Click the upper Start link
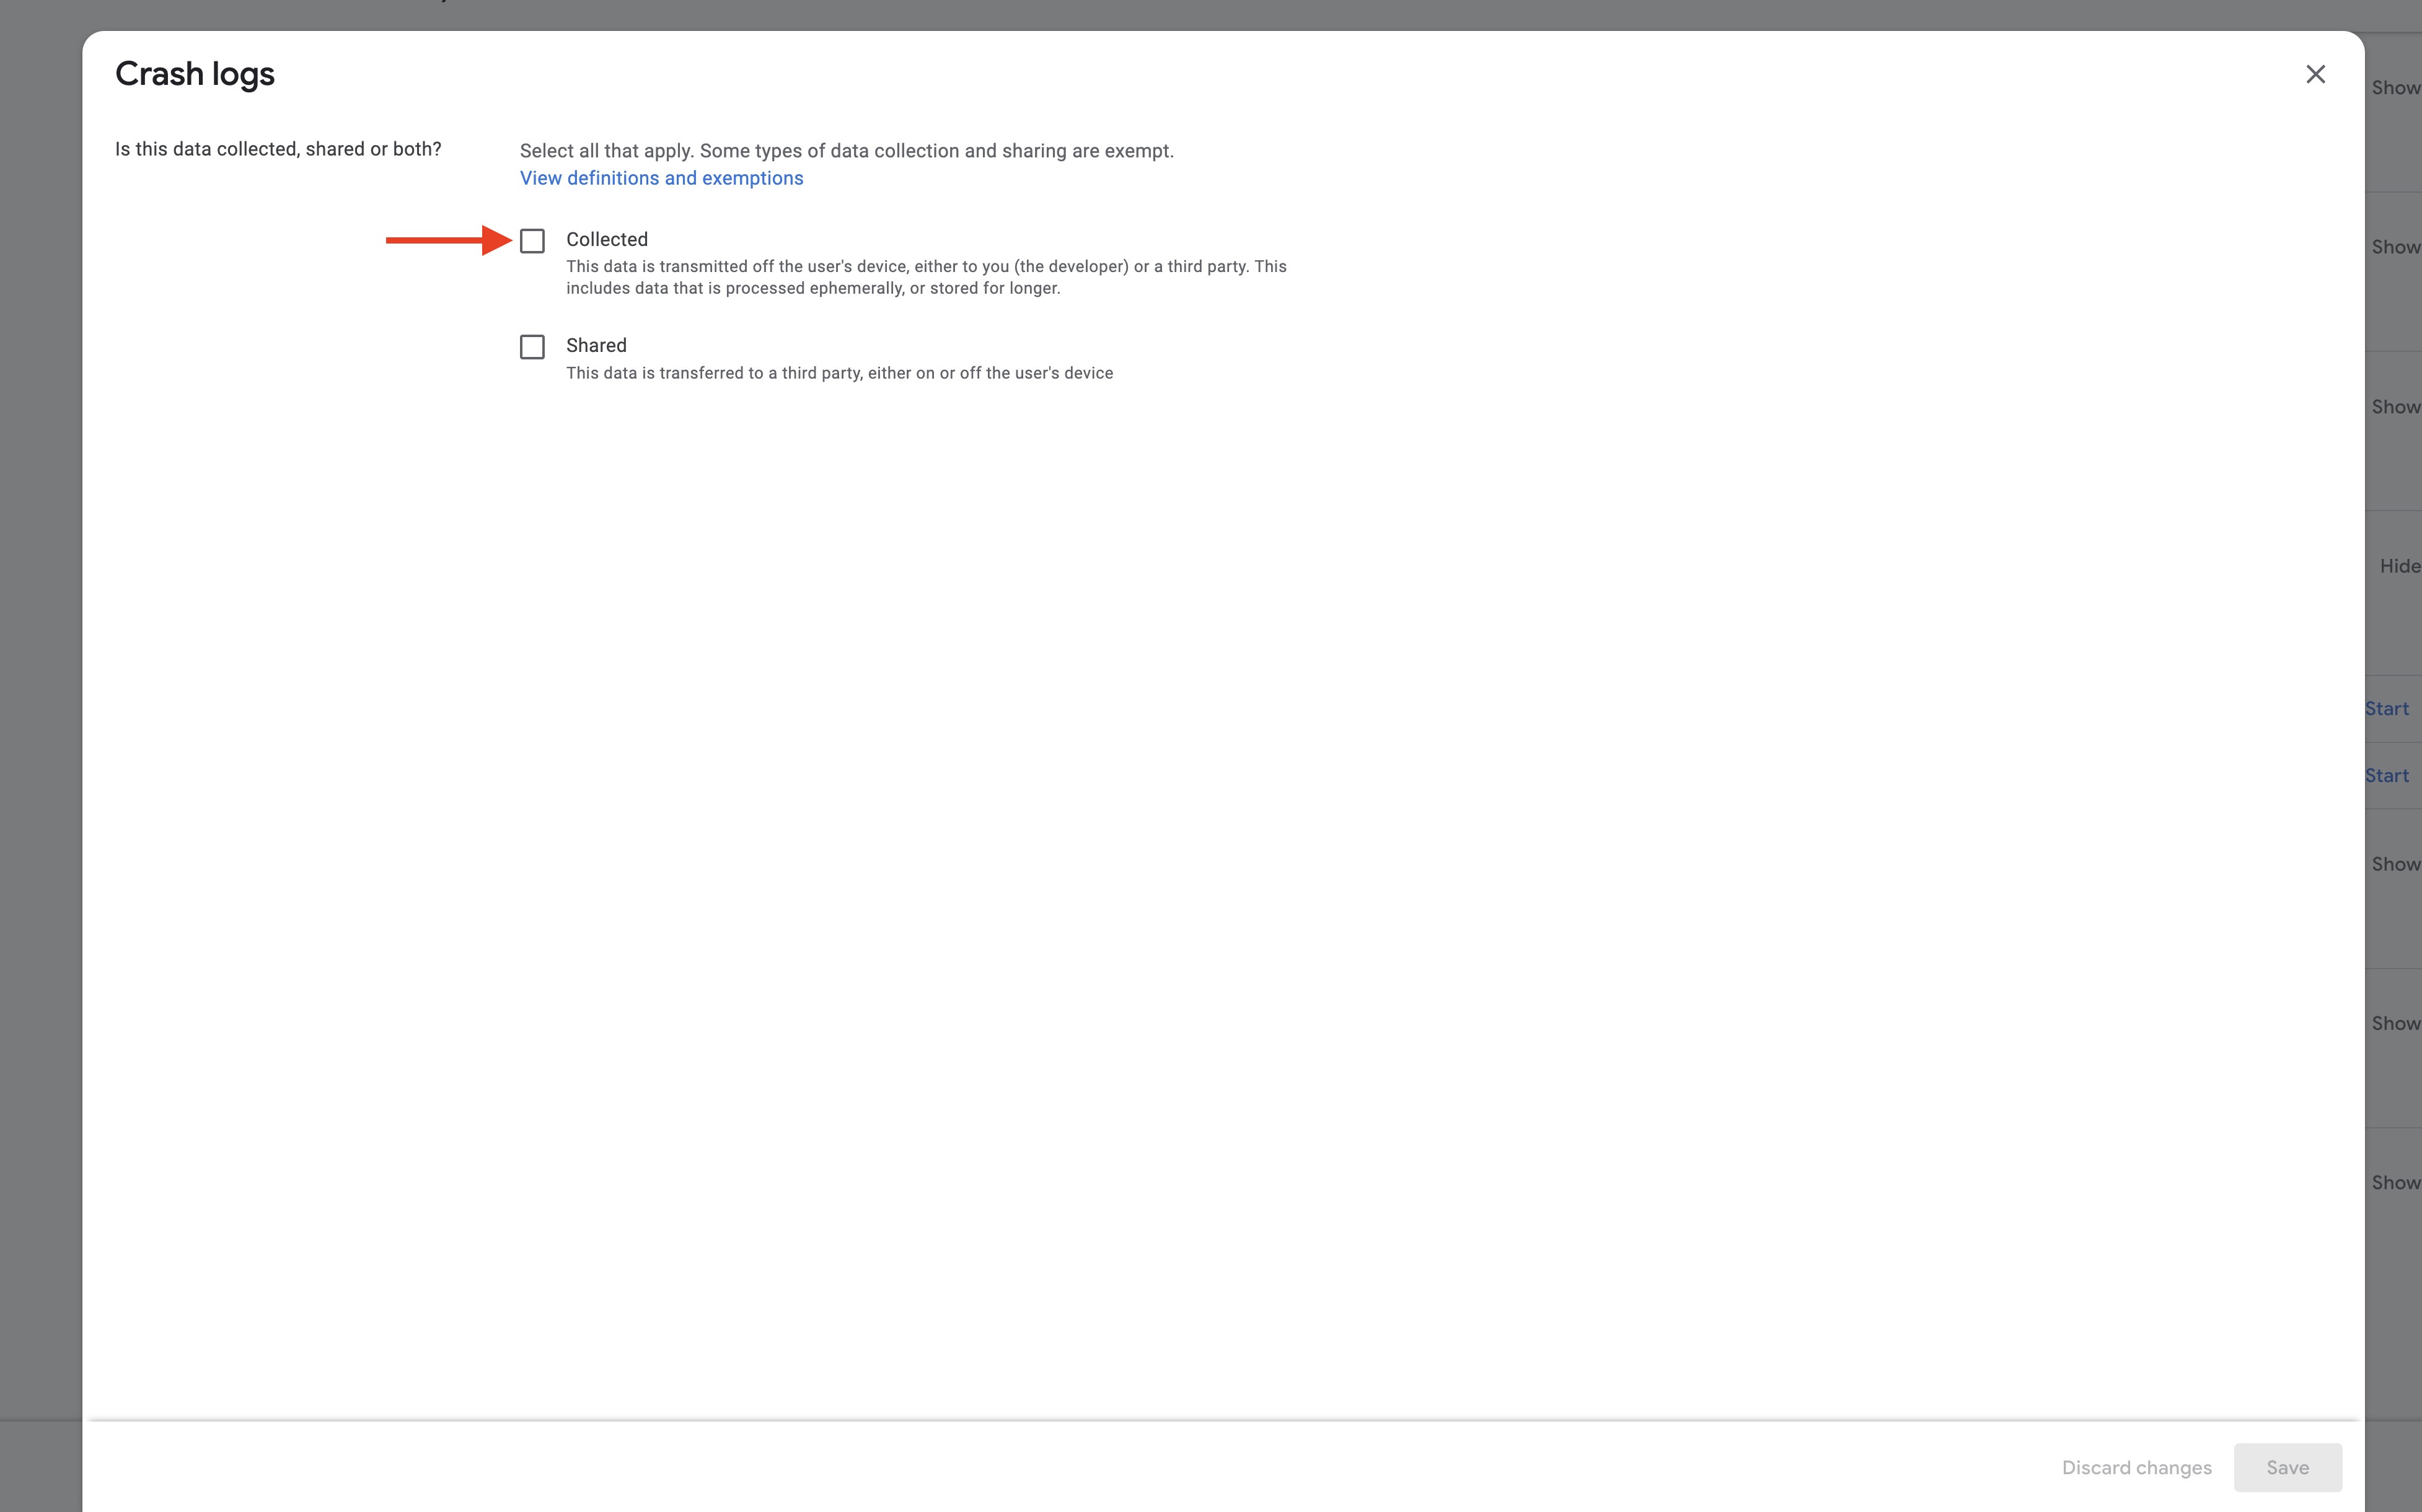Viewport: 2422px width, 1512px height. pyautogui.click(x=2387, y=709)
